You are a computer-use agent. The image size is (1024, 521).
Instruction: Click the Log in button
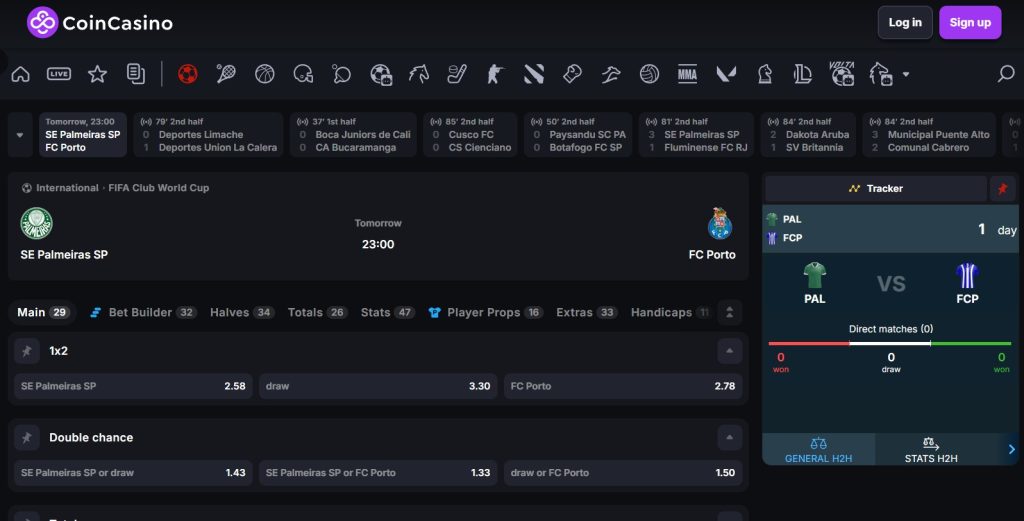click(905, 23)
